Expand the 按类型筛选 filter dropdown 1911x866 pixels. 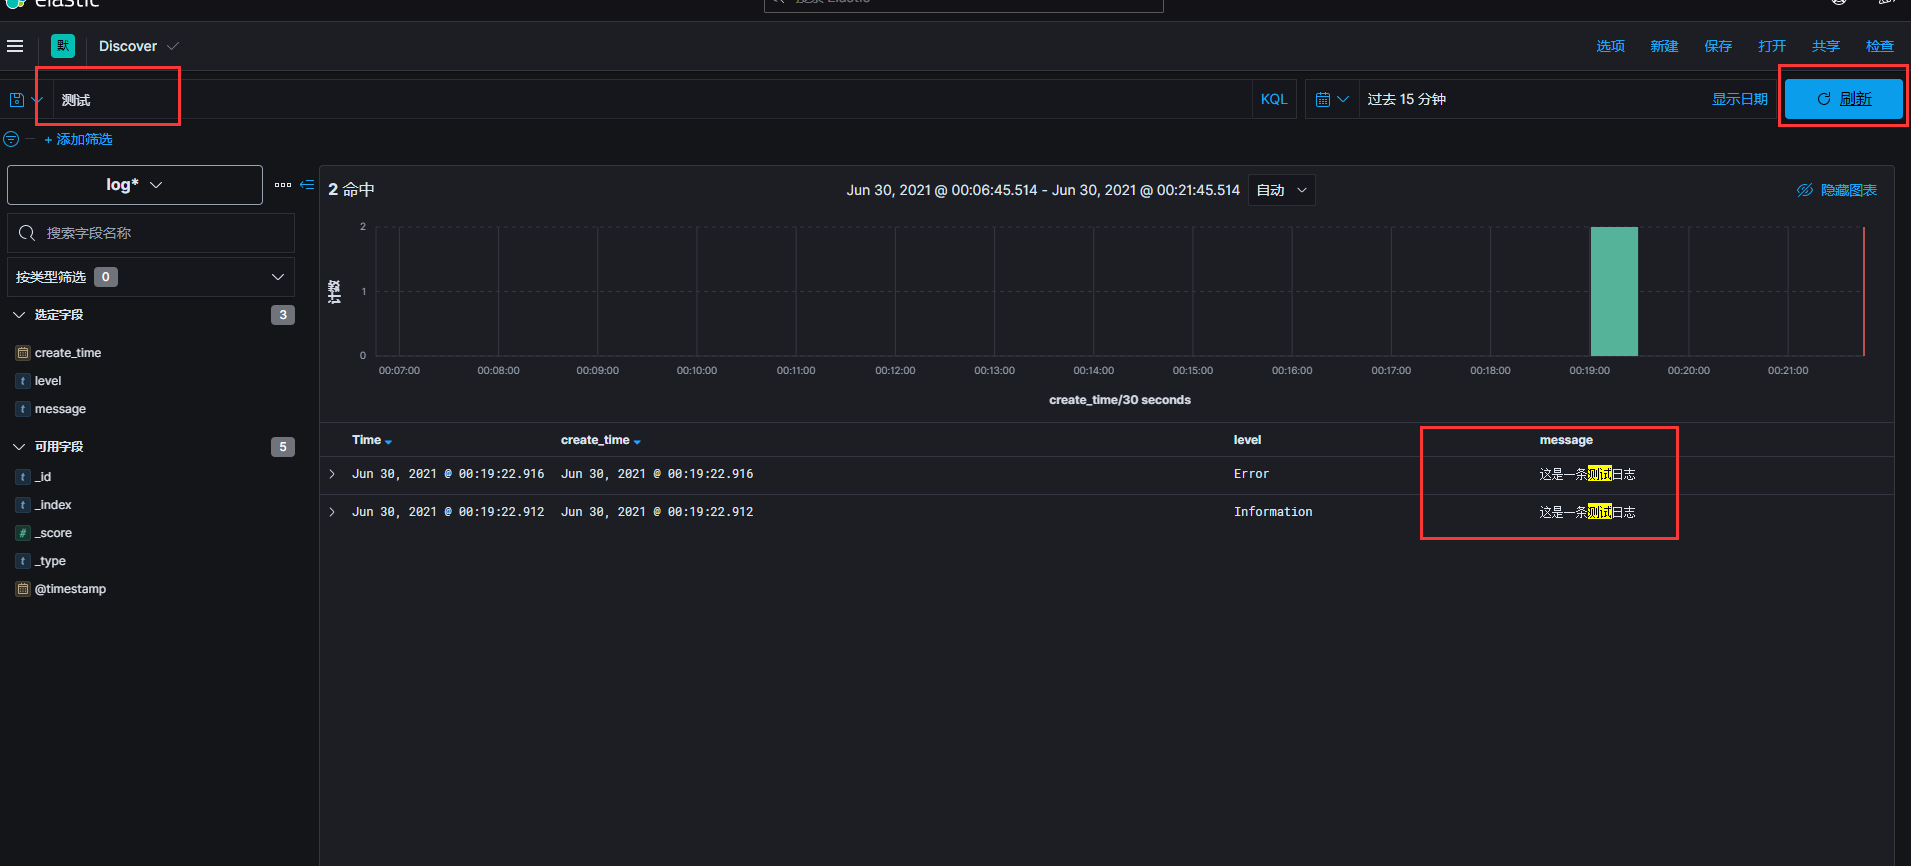[151, 277]
